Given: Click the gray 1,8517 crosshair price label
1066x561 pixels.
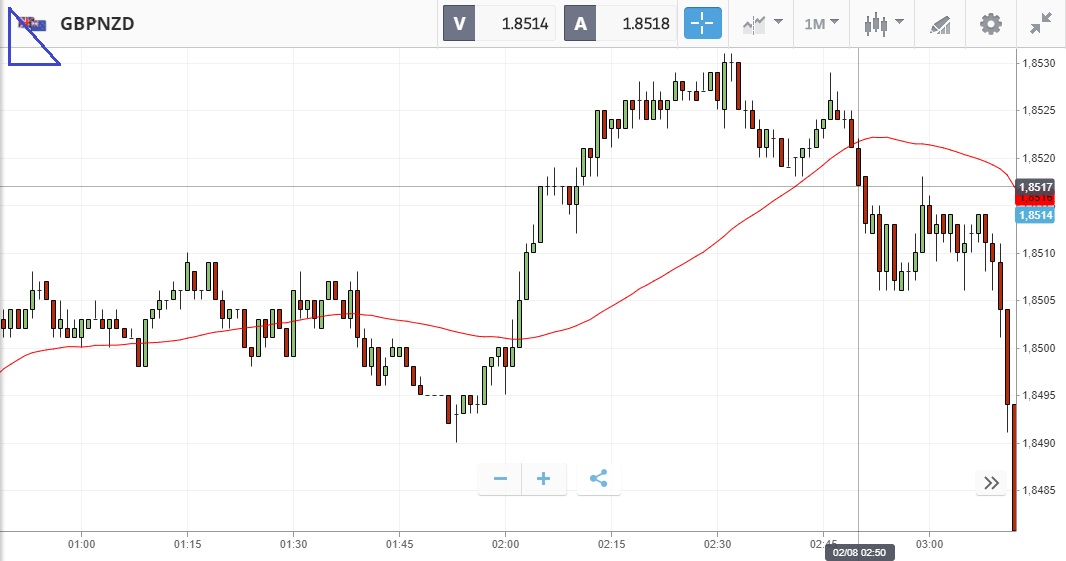Looking at the screenshot, I should (1034, 187).
